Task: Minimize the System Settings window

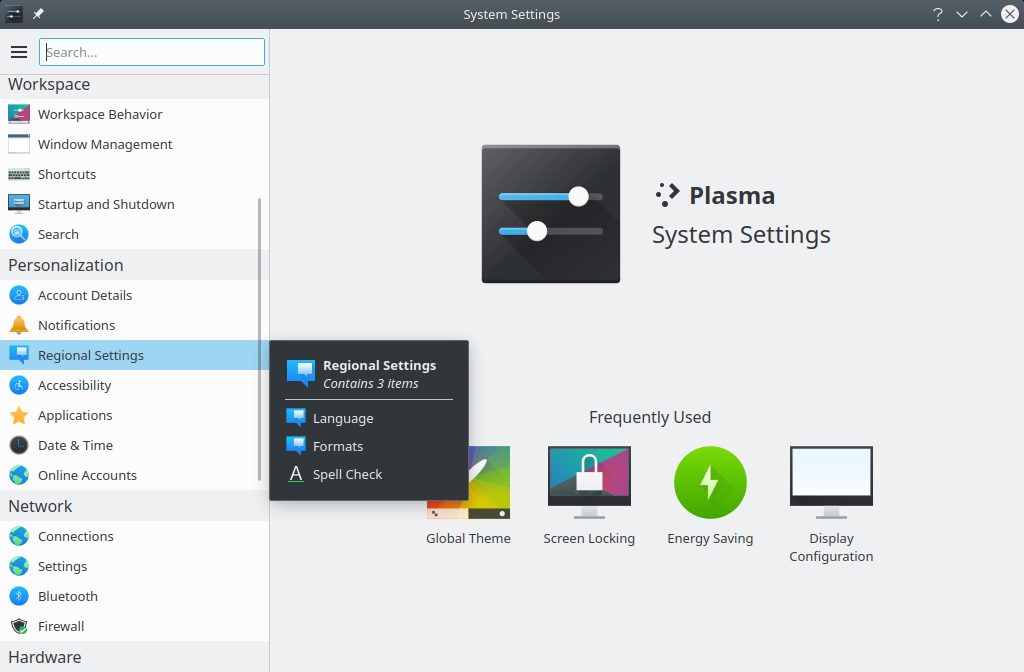Action: click(962, 14)
